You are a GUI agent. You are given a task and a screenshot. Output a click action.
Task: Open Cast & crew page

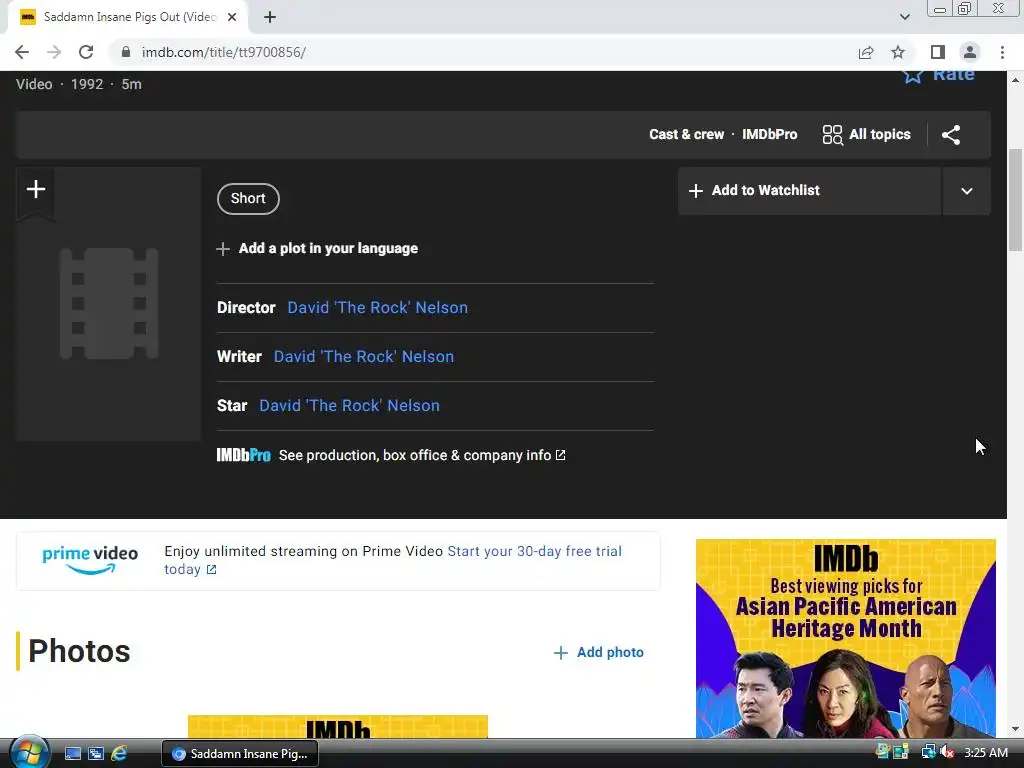(x=686, y=135)
